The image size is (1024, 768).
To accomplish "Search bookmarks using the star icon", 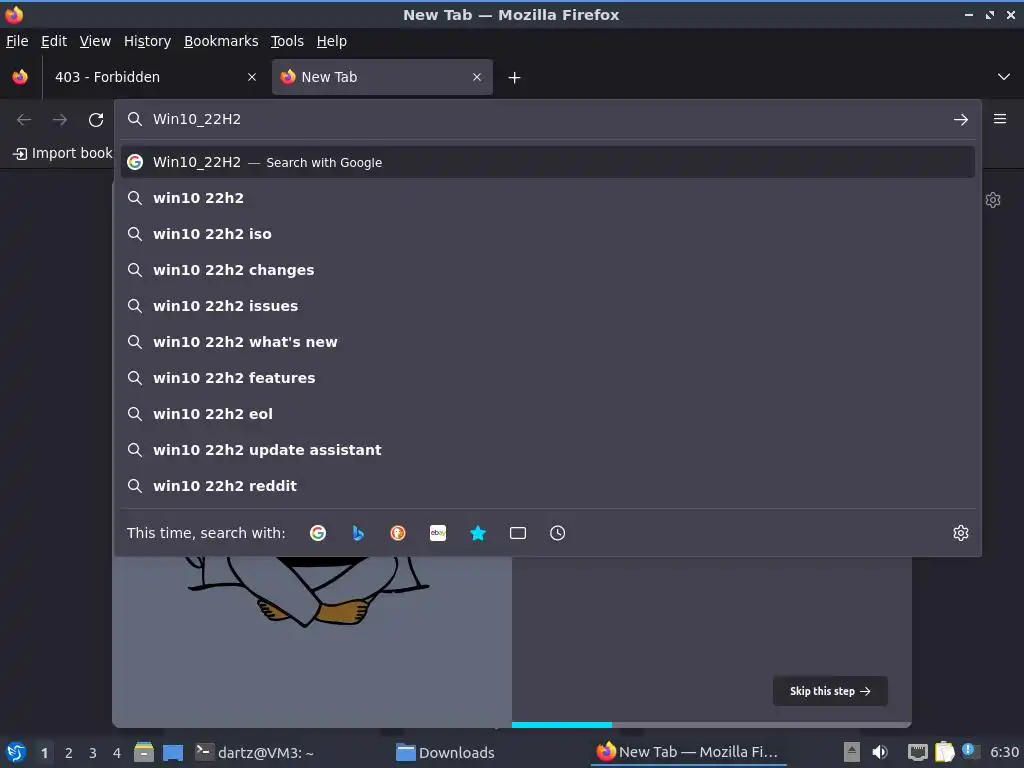I will 478,533.
